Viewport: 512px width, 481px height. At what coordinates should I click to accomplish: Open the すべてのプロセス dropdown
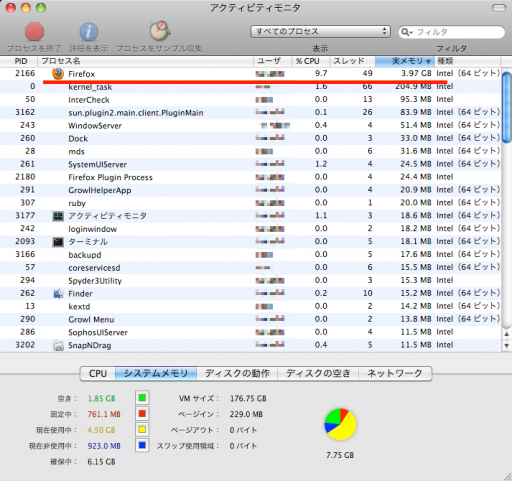click(x=320, y=32)
